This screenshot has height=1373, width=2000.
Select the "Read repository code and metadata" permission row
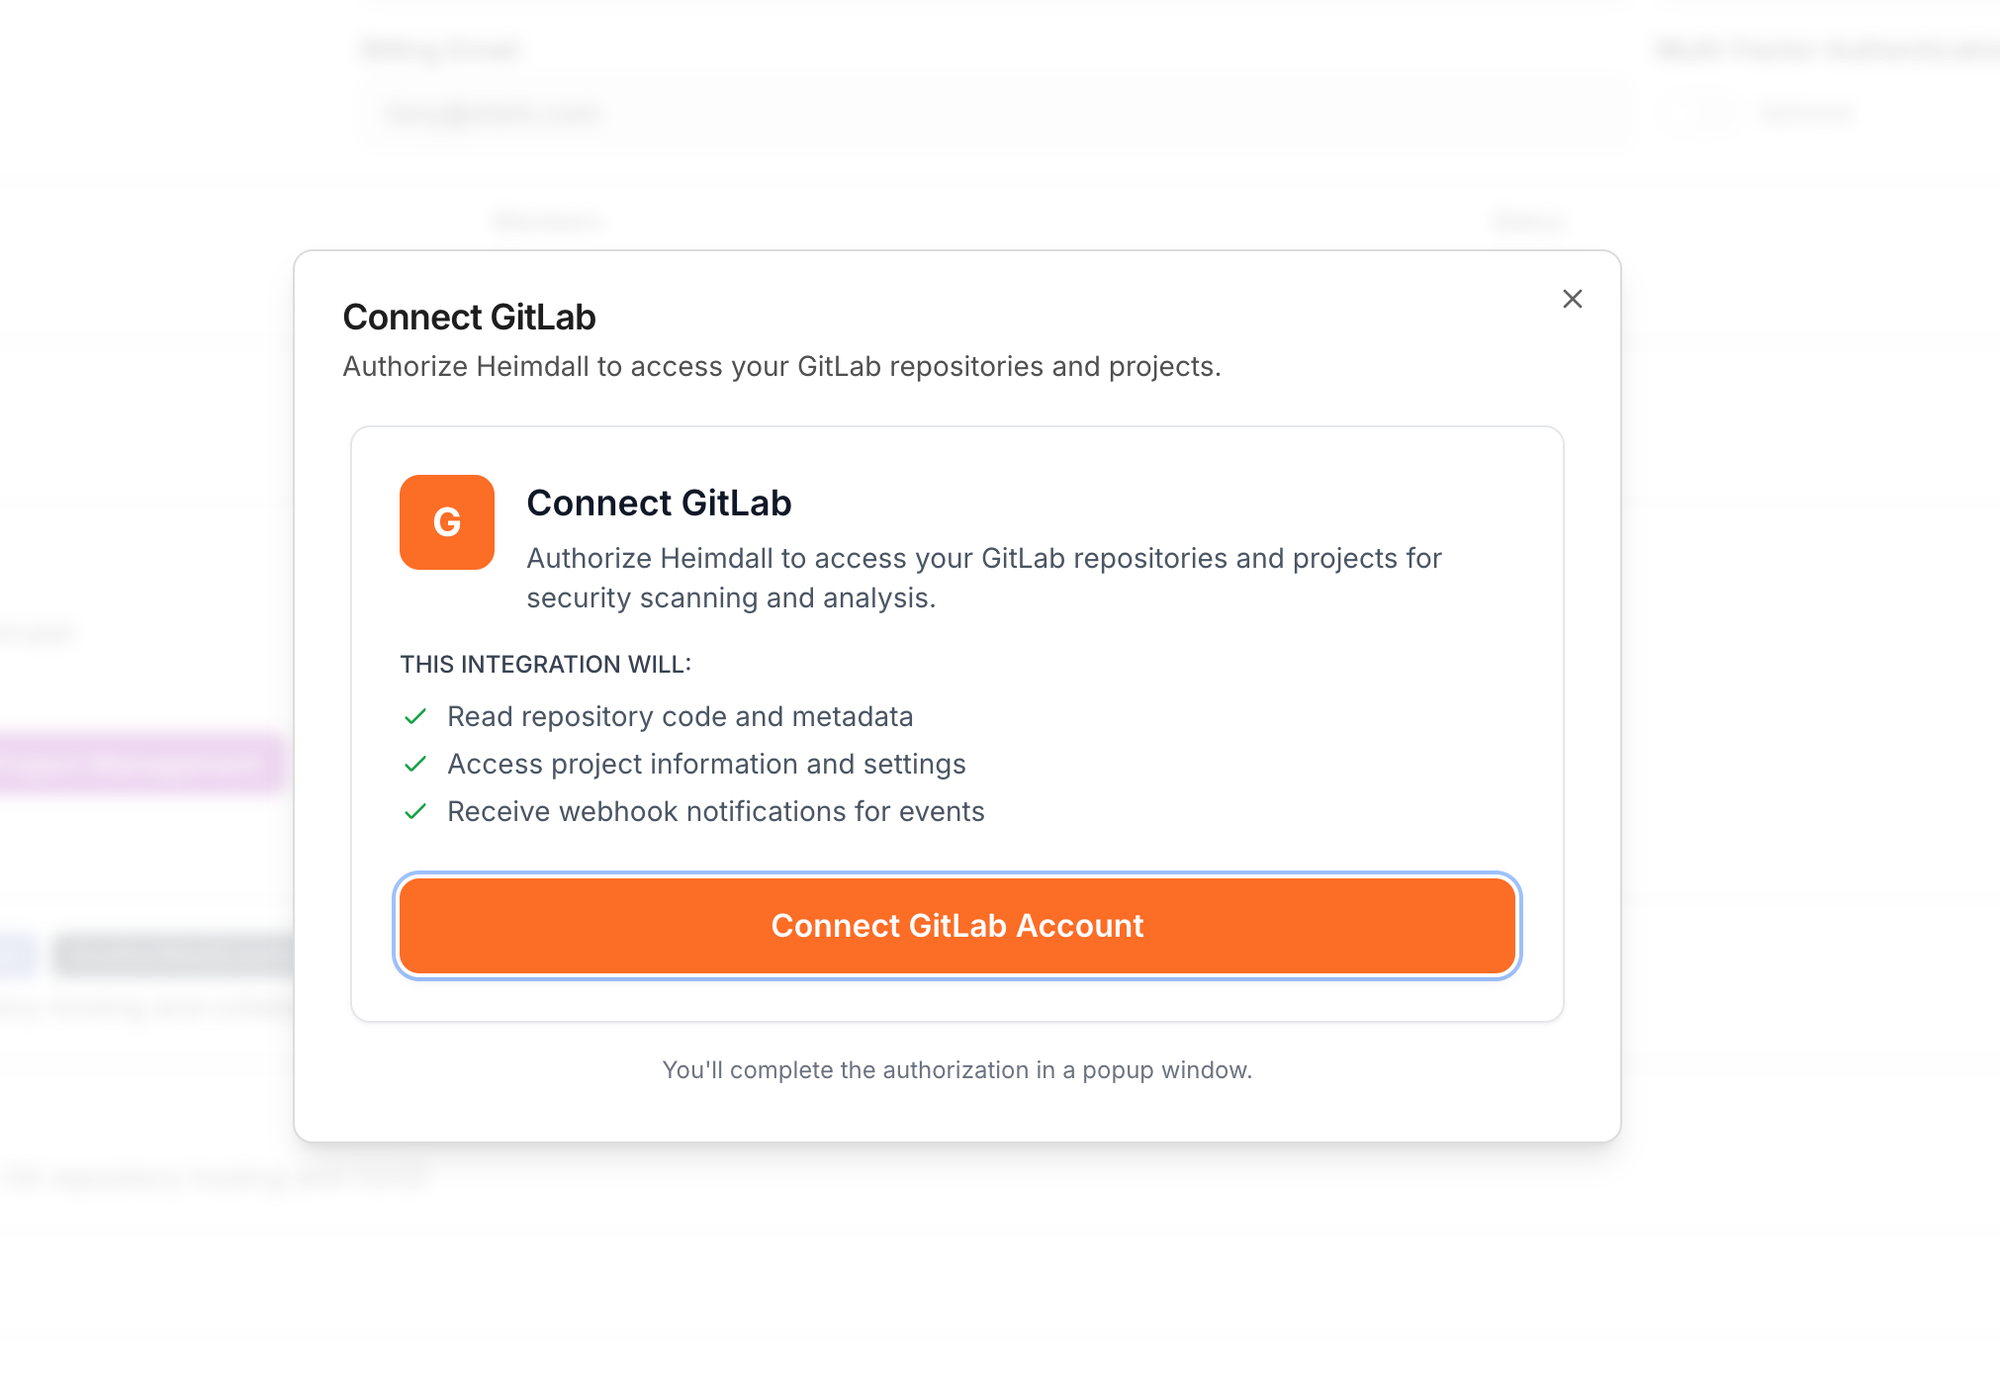[x=681, y=716]
